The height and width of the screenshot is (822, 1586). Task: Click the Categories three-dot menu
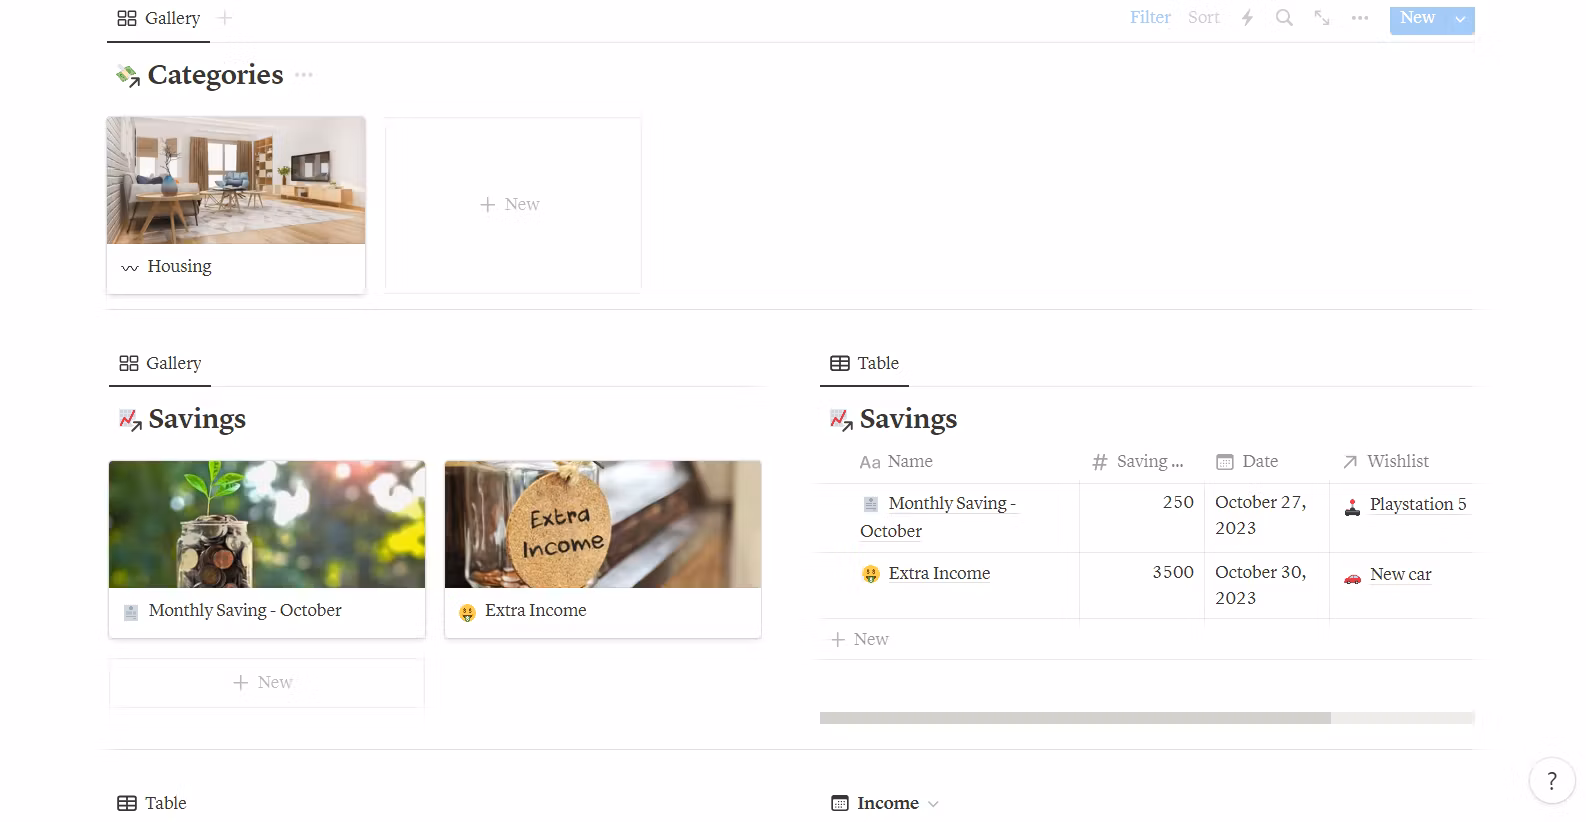304,75
